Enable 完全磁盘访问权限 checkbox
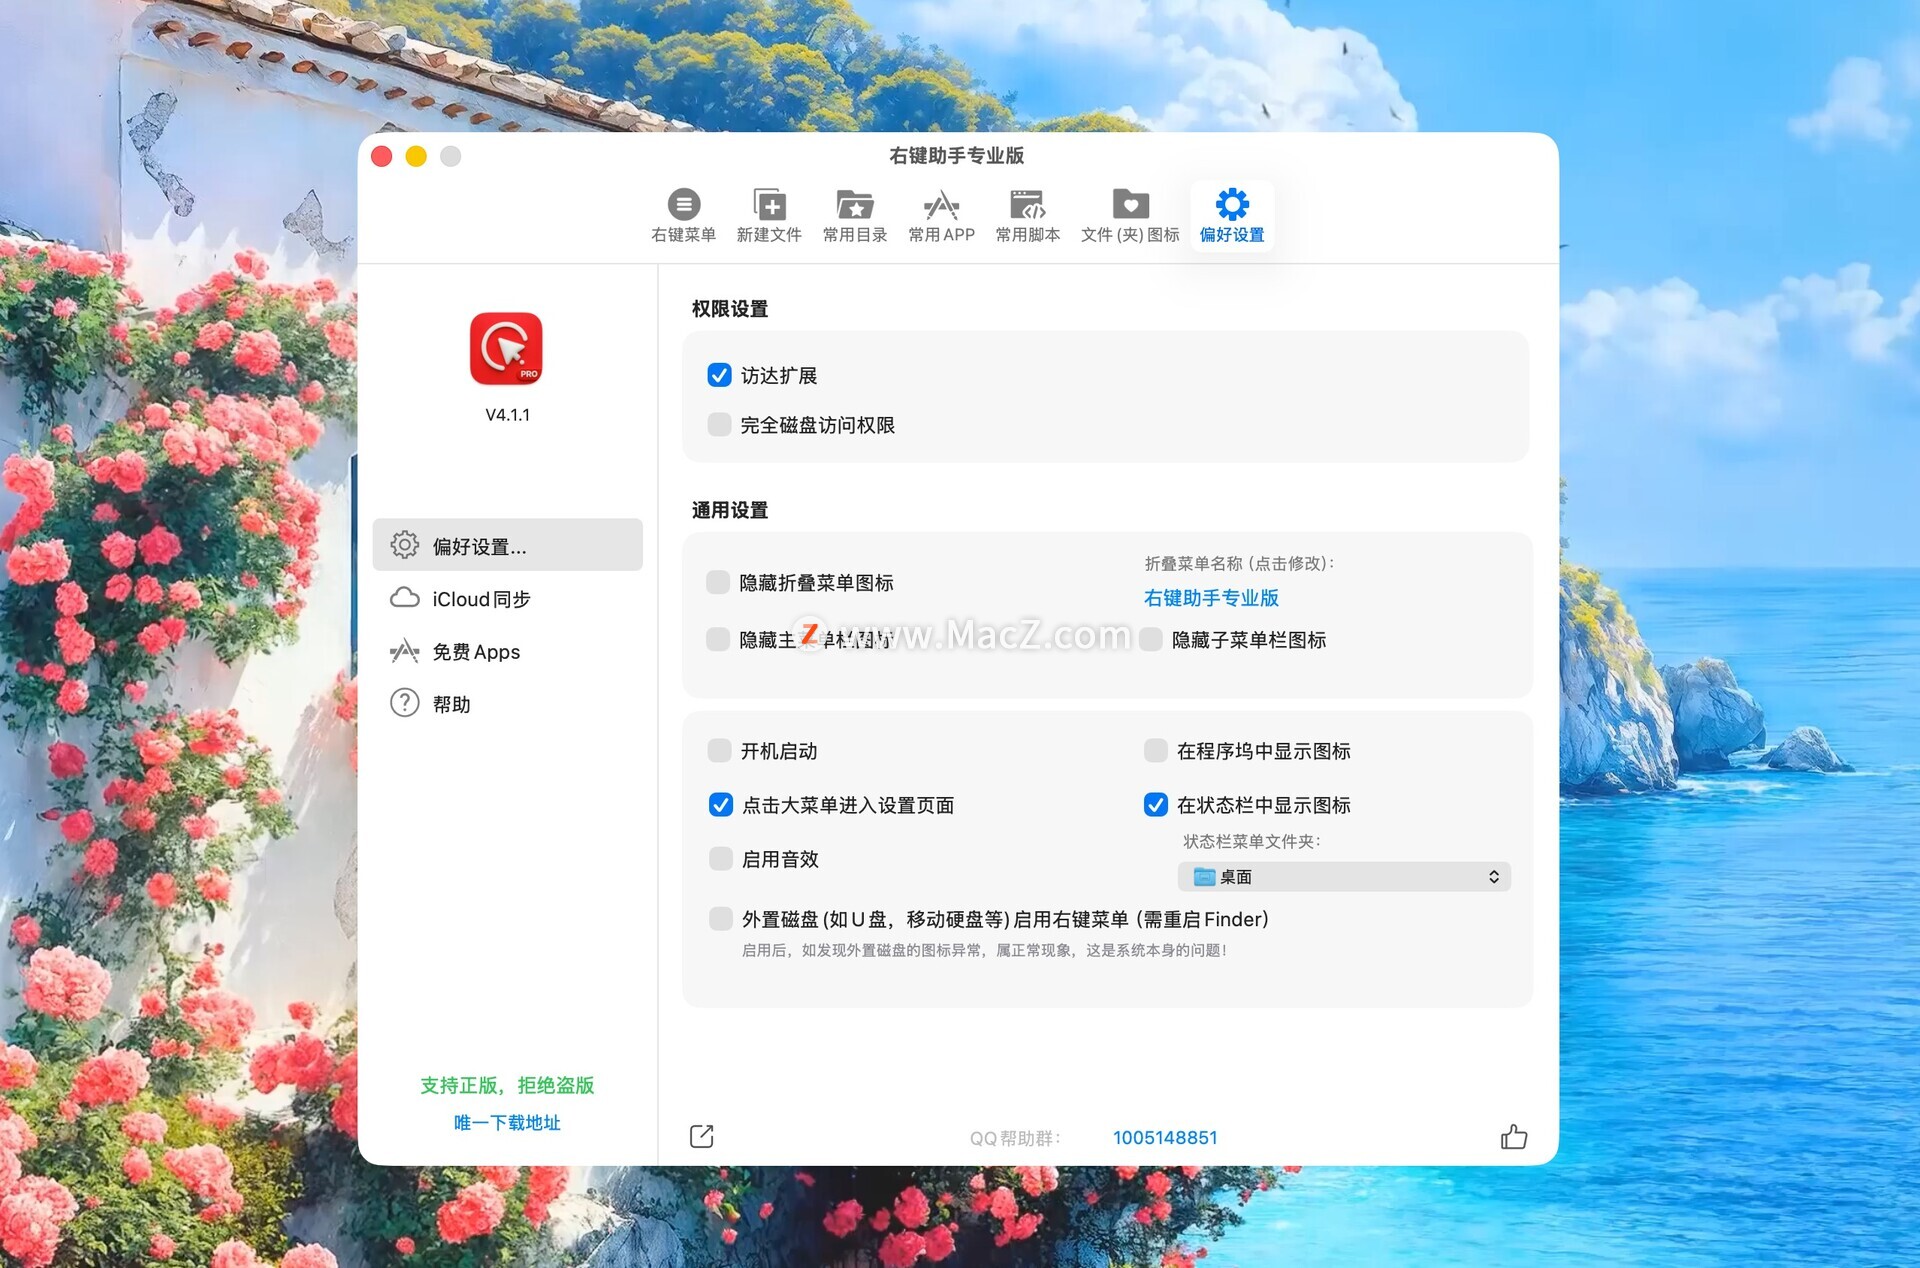 tap(719, 425)
